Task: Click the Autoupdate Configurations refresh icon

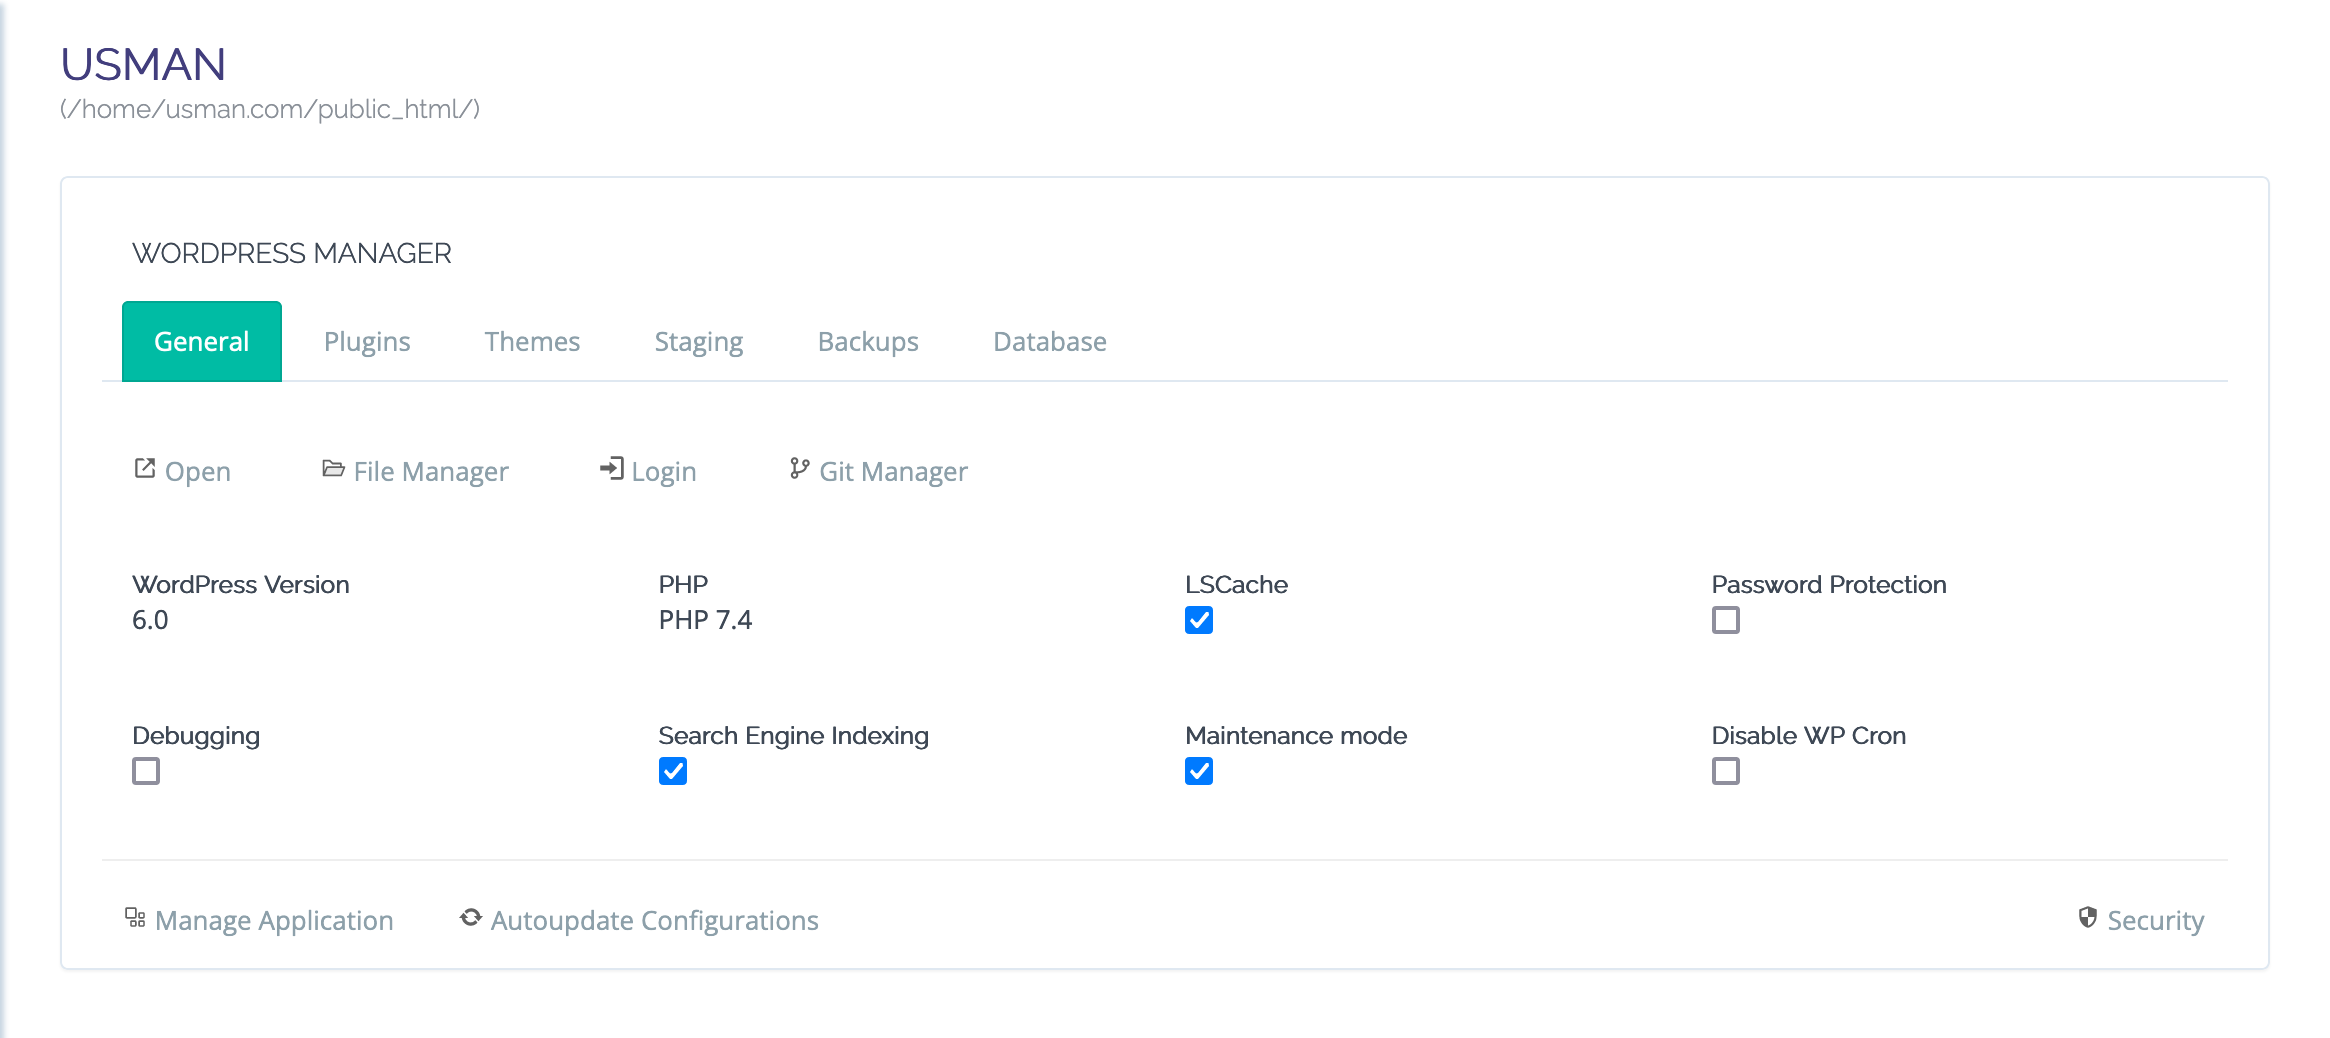Action: 471,917
